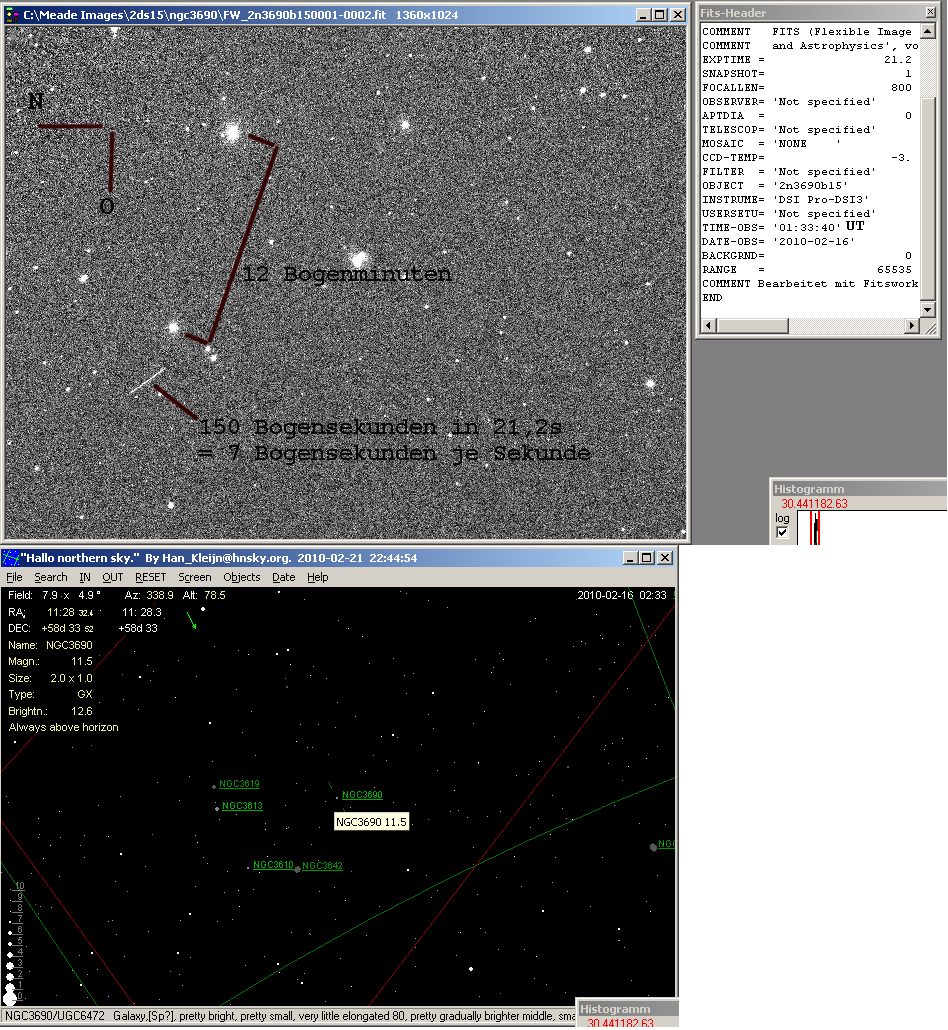Close the Fits-Header panel
This screenshot has height=1030, width=948.
928,13
